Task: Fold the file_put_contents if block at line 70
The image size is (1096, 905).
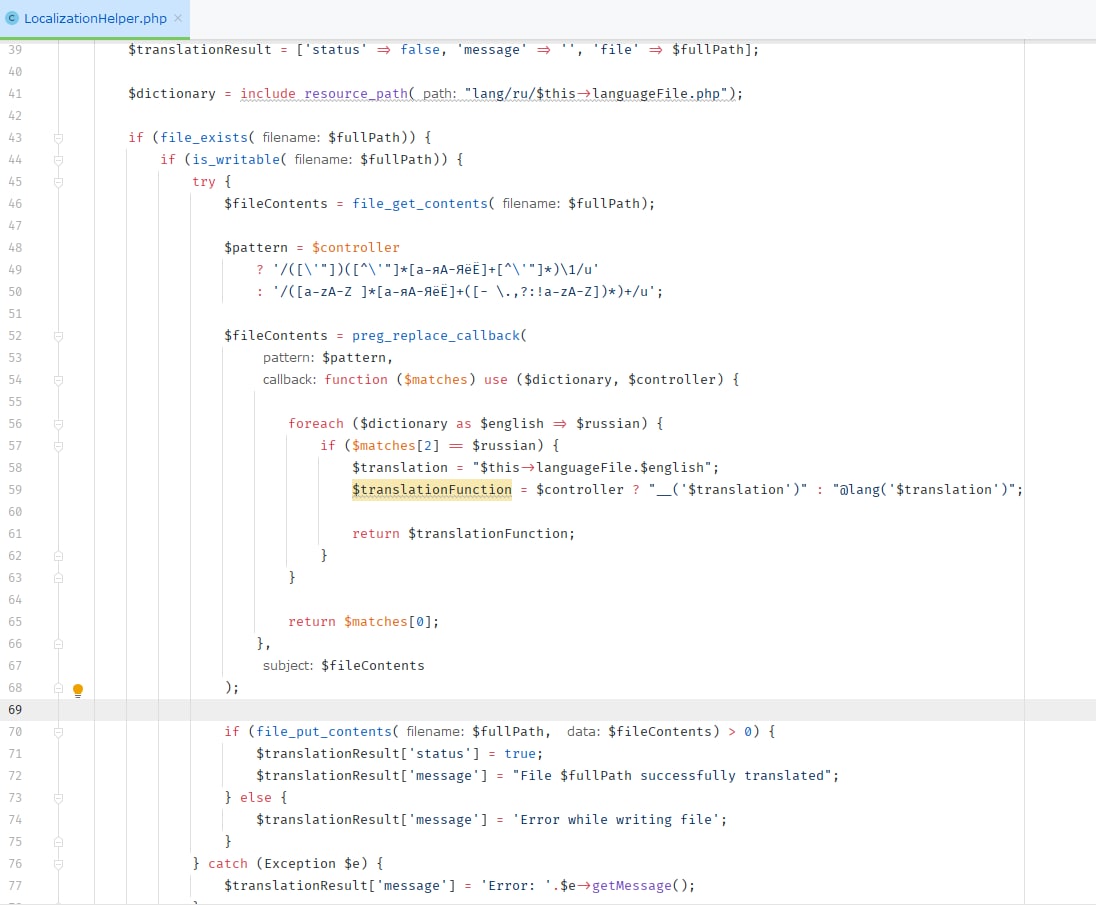Action: 59,732
